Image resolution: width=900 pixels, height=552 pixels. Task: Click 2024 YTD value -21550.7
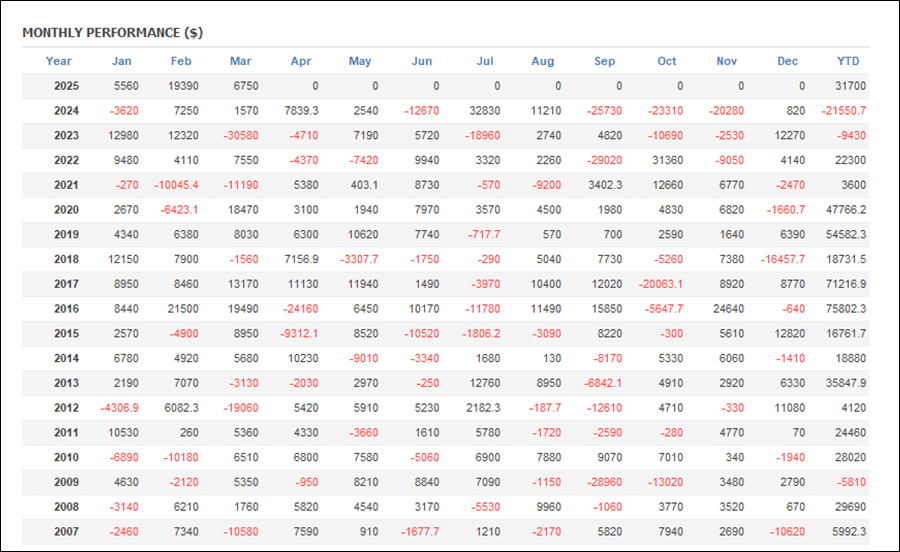(843, 111)
